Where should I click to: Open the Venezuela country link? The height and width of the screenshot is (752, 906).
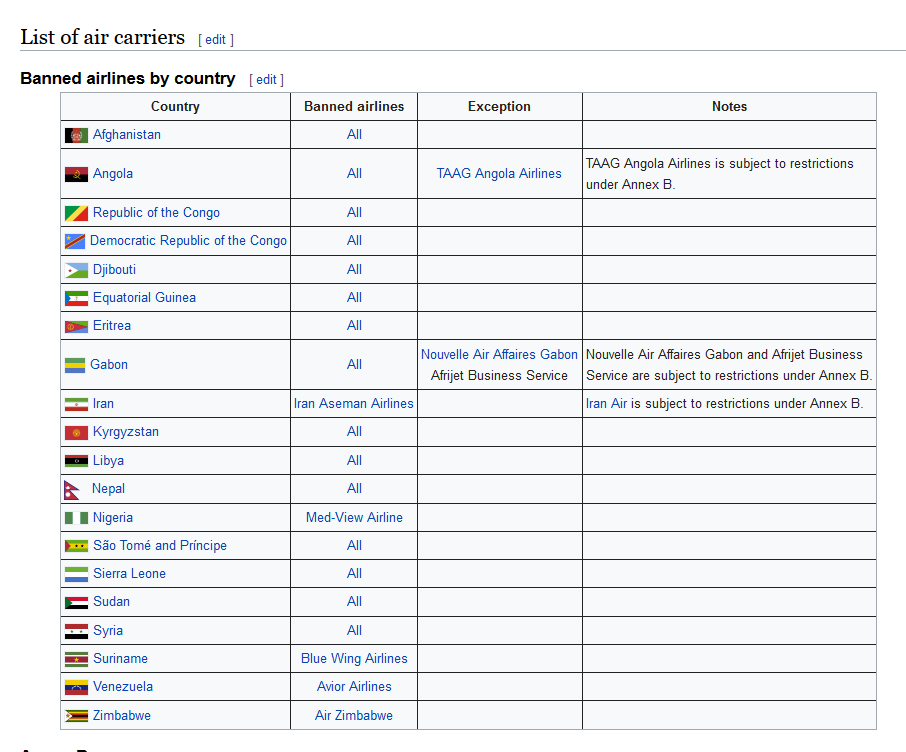pos(123,687)
